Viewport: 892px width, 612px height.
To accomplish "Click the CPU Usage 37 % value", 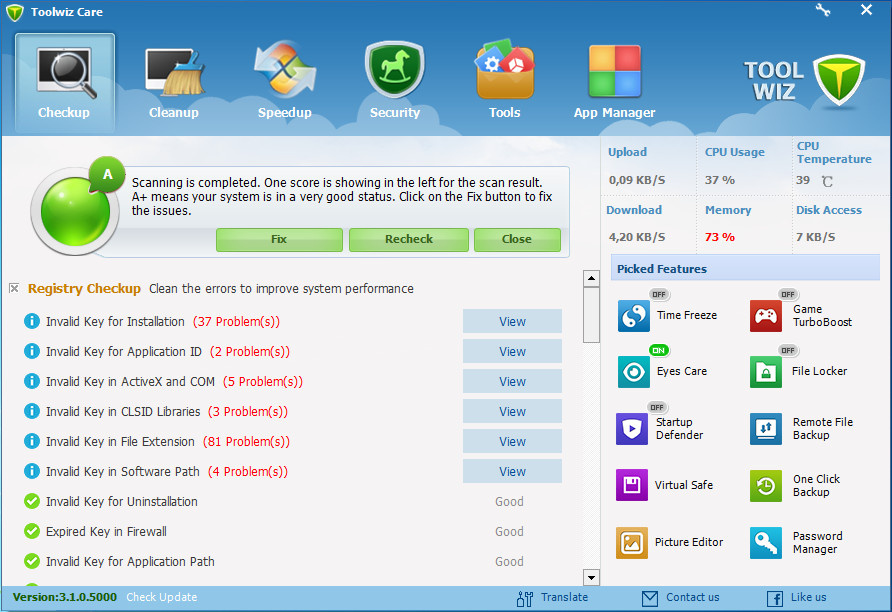I will tap(720, 180).
